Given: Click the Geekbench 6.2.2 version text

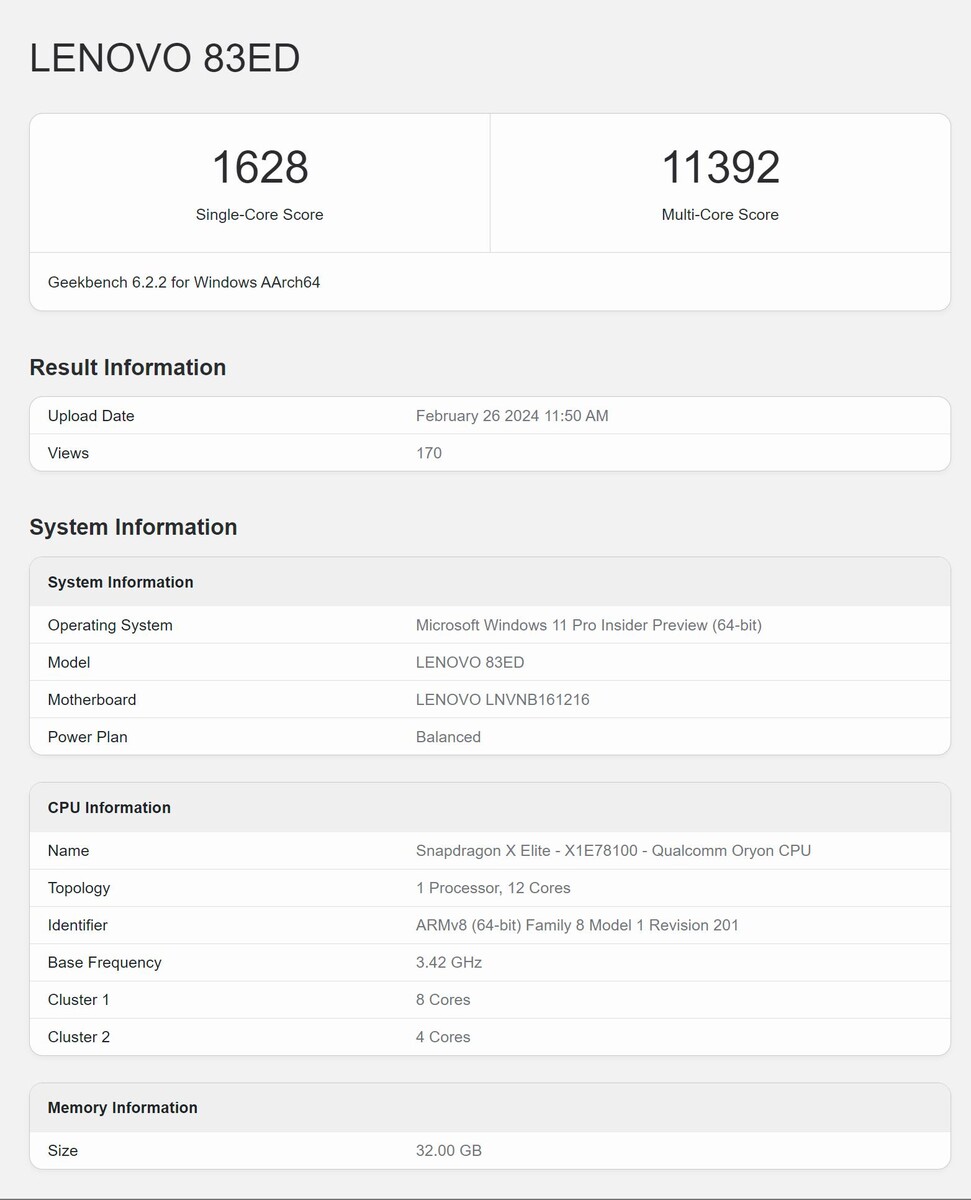Looking at the screenshot, I should [184, 282].
